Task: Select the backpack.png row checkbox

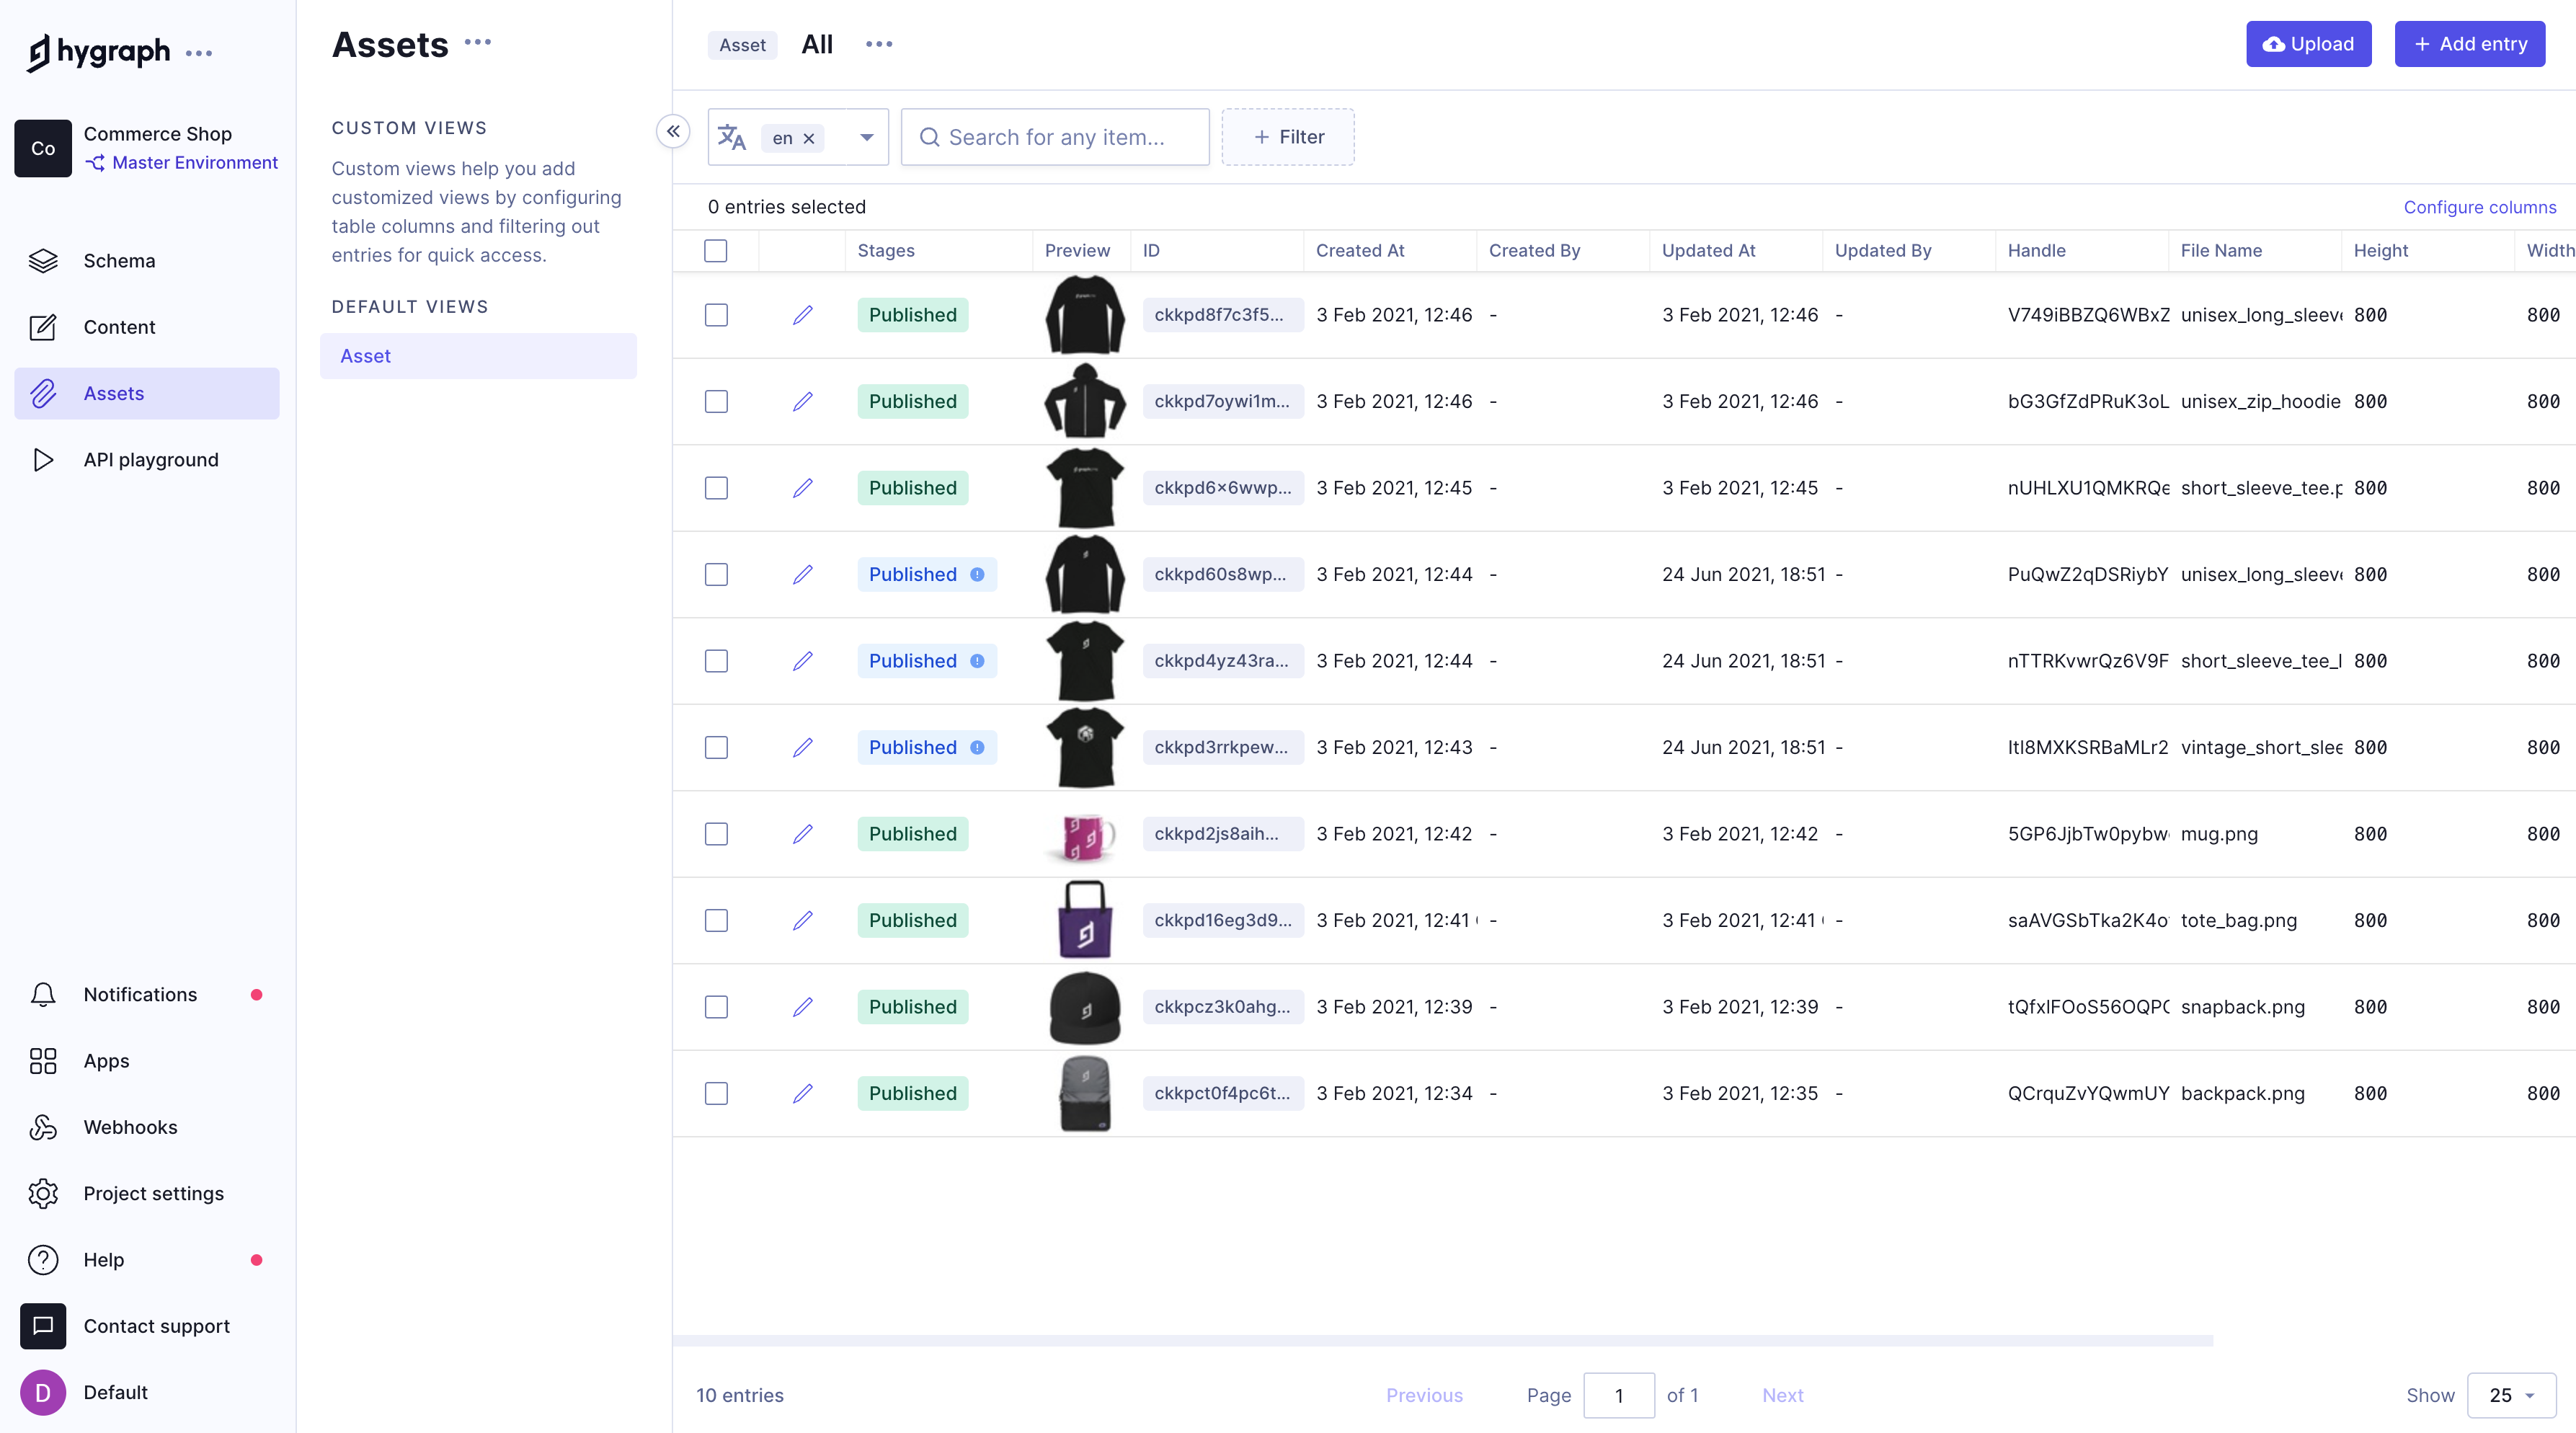Action: 715,1093
